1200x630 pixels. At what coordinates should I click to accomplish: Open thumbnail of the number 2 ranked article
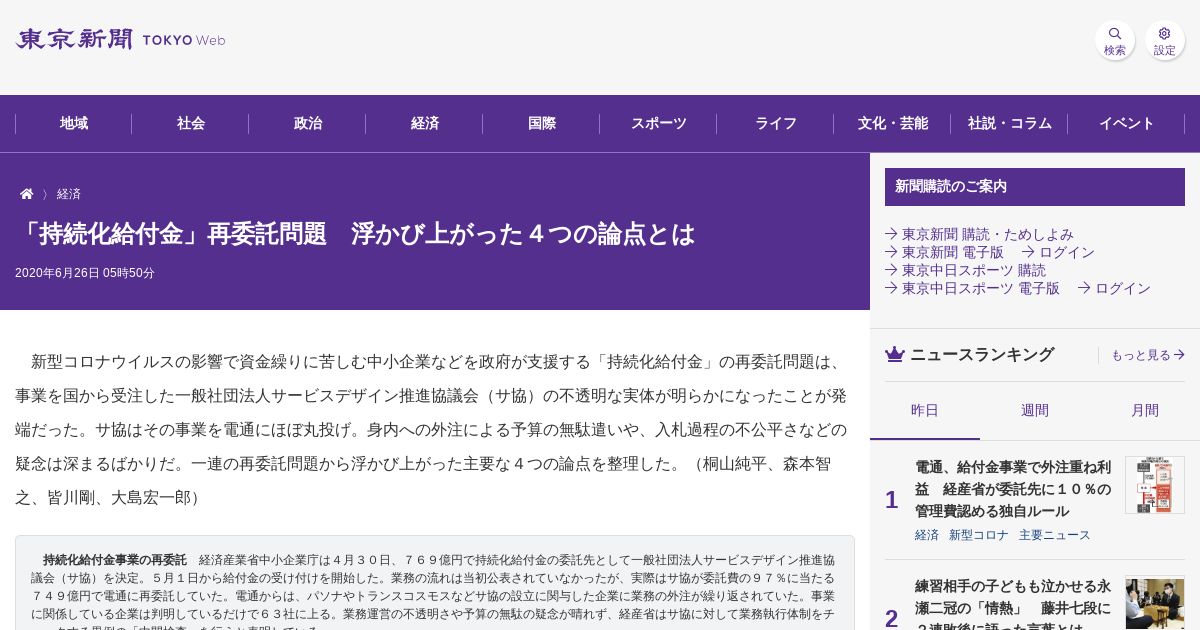pyautogui.click(x=1155, y=603)
